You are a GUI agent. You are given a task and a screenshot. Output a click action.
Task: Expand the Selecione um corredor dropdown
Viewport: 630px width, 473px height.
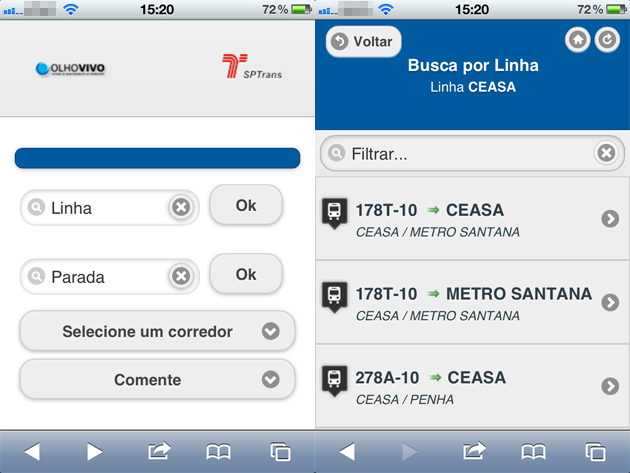point(158,331)
